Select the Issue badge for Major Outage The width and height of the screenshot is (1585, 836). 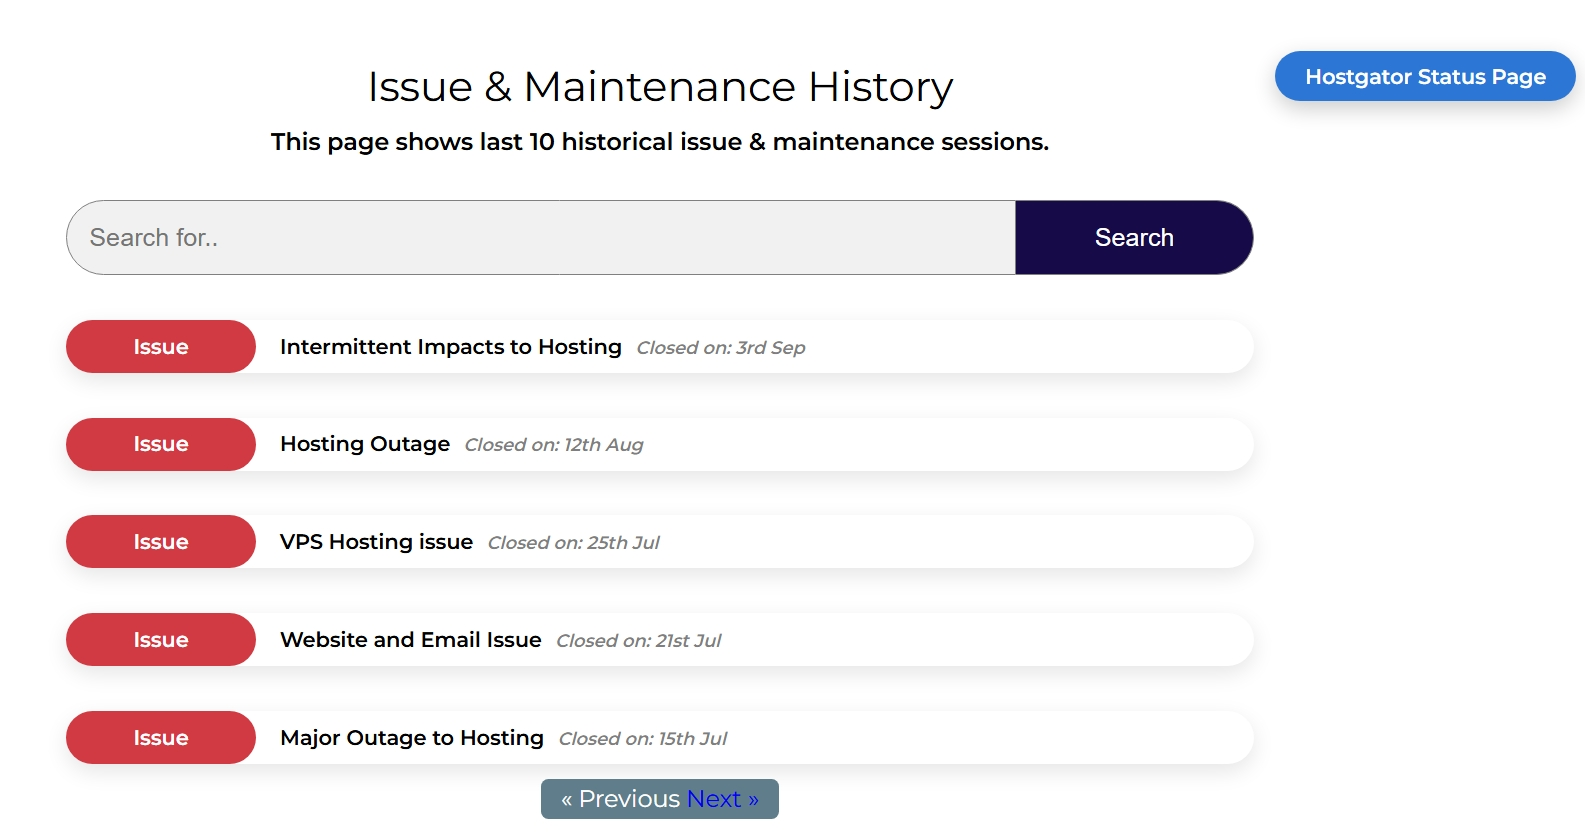pyautogui.click(x=161, y=738)
